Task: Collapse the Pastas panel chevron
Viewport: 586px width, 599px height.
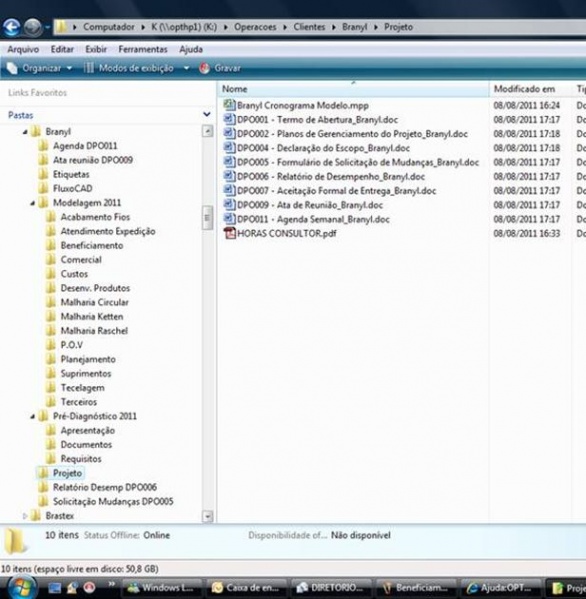Action: pyautogui.click(x=207, y=114)
